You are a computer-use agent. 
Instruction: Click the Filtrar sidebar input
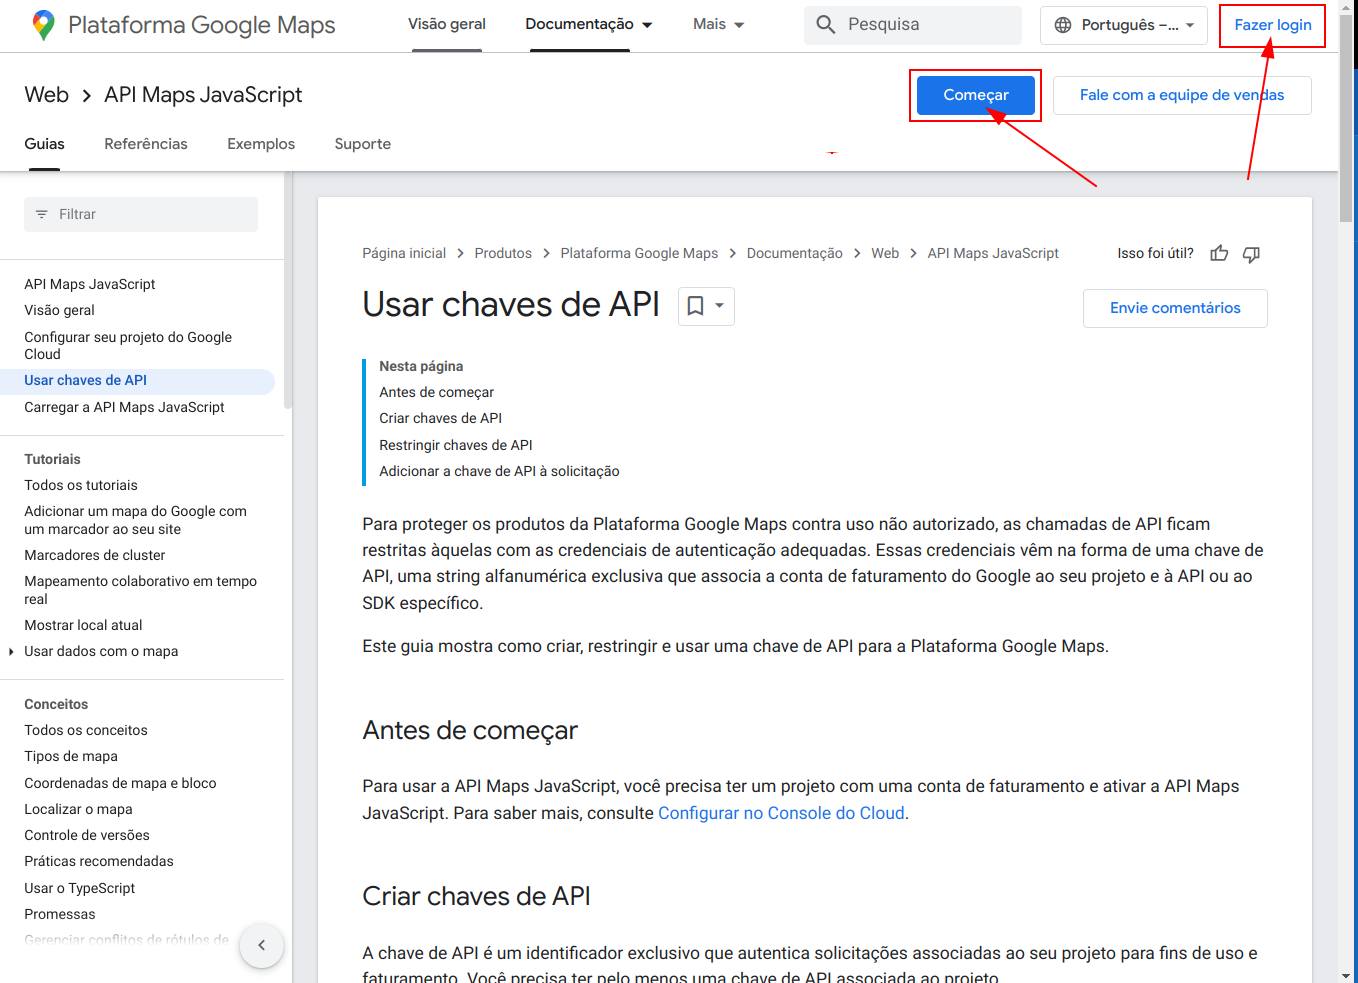(x=141, y=214)
